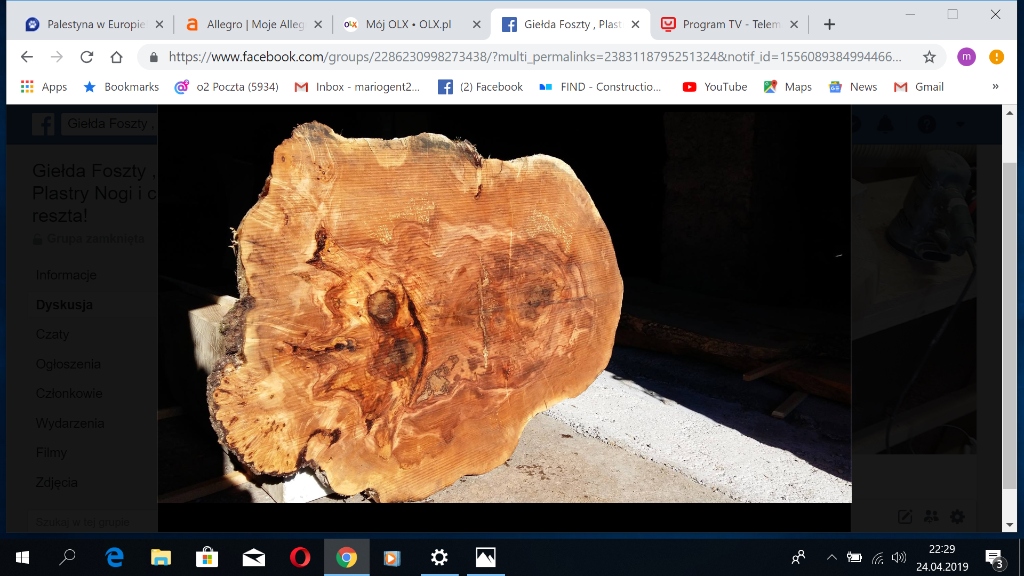1024x576 pixels.
Task: Open Informacje in group sidebar
Action: 66,275
